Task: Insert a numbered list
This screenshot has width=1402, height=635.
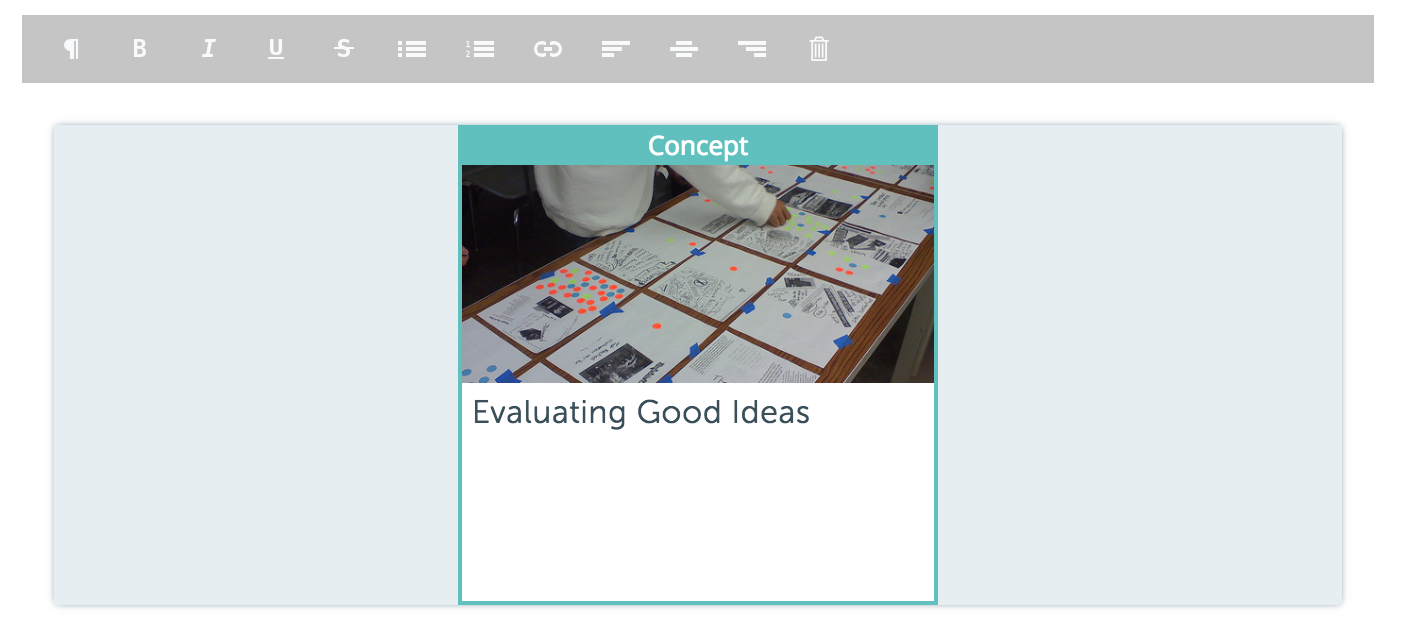Action: (x=480, y=48)
